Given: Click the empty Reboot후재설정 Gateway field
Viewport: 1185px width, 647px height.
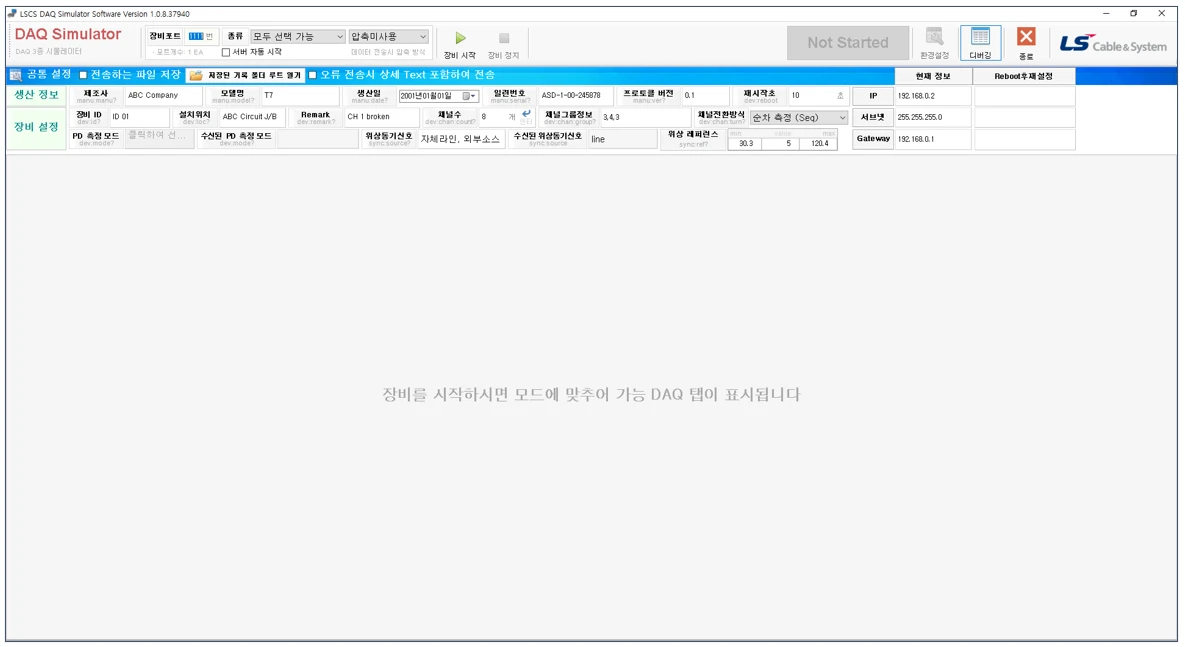Looking at the screenshot, I should 1024,138.
